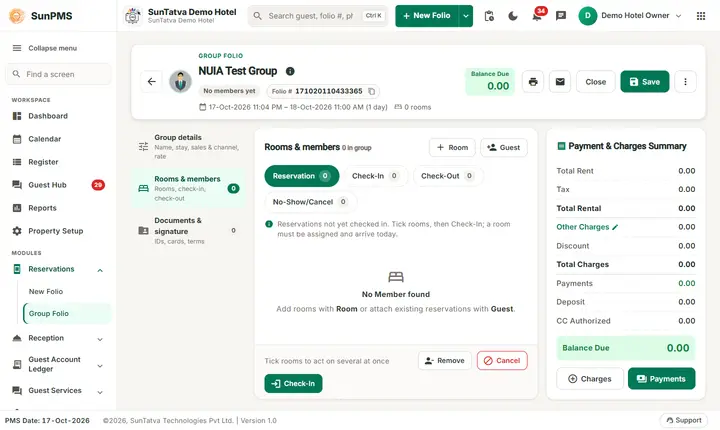Open the Demo Hotel Owner user menu
The image size is (720, 430).
630,16
